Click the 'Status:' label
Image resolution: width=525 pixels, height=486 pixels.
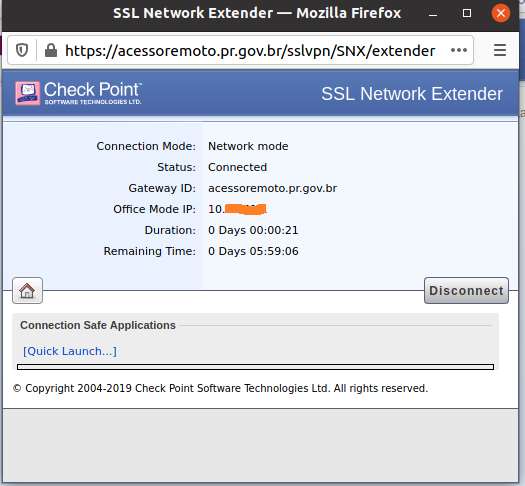(176, 167)
